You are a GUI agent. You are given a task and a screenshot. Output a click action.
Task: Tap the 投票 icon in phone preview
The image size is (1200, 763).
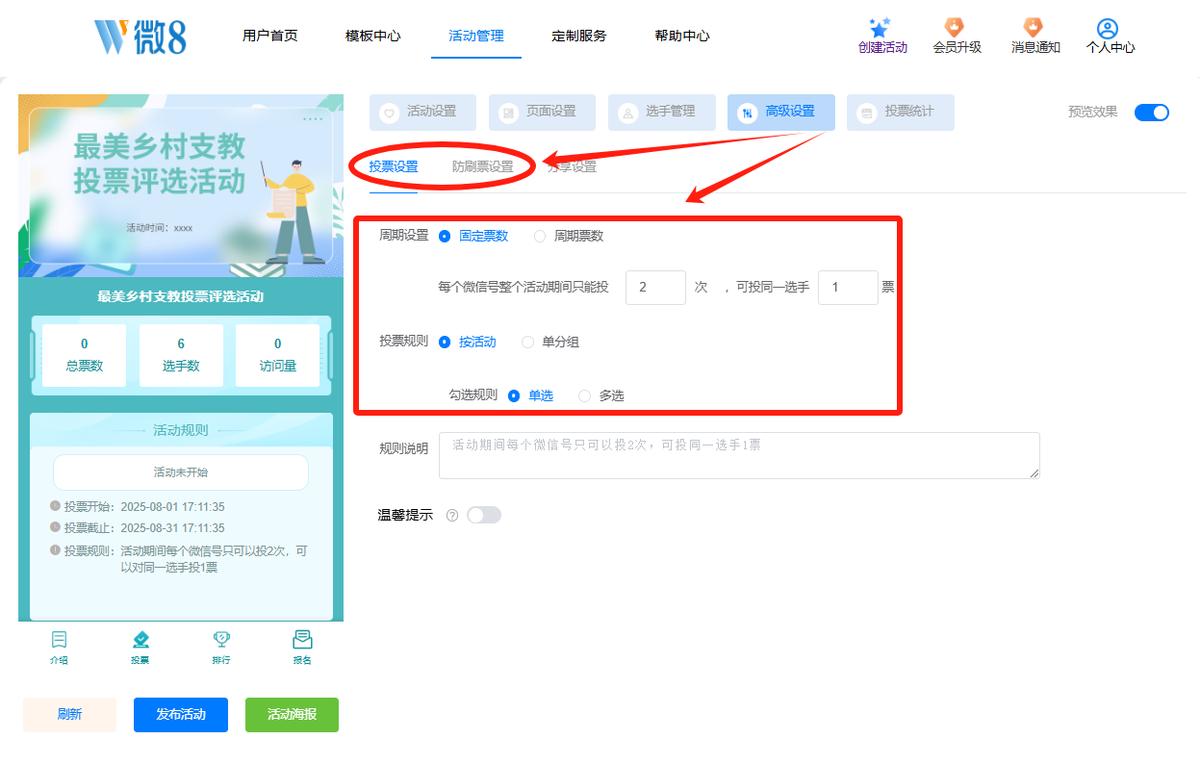click(x=141, y=640)
